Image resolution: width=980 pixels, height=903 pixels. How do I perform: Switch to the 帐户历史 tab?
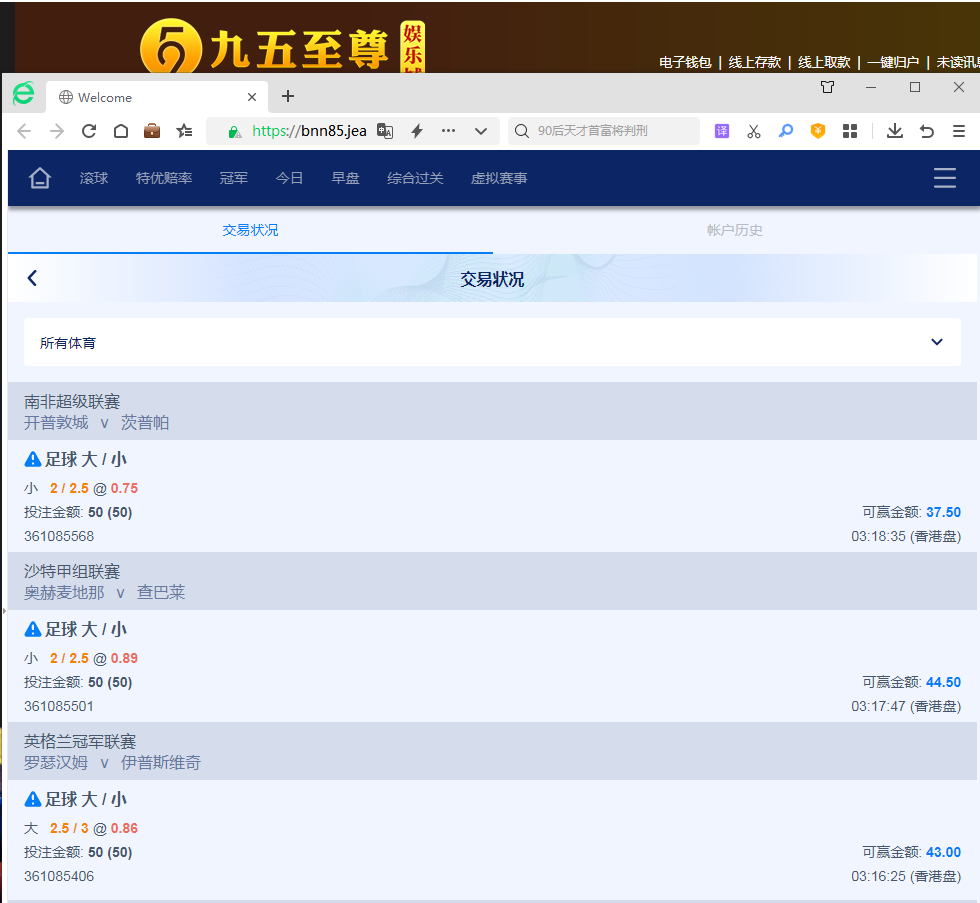734,230
